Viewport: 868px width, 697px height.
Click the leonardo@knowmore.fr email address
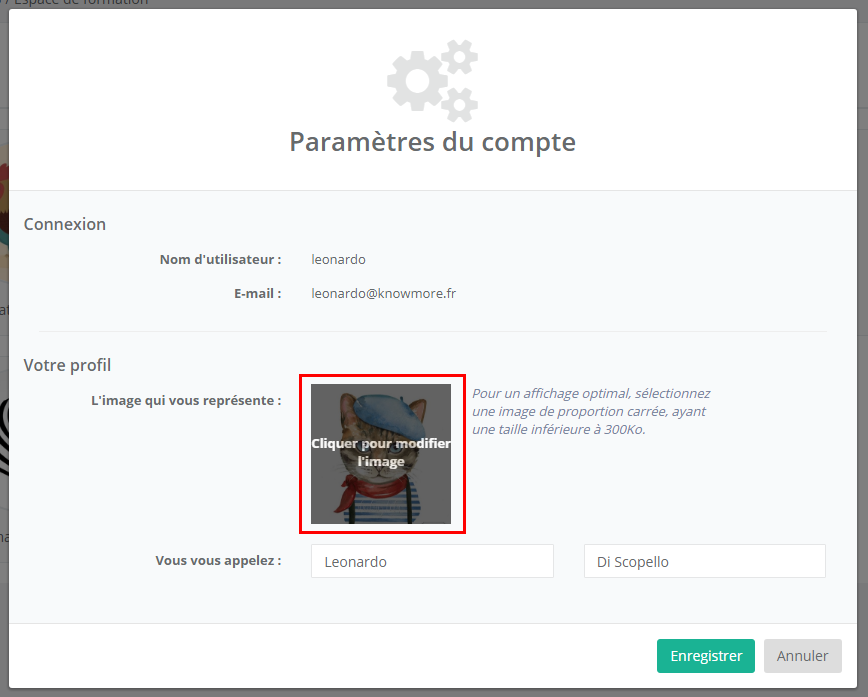(383, 294)
